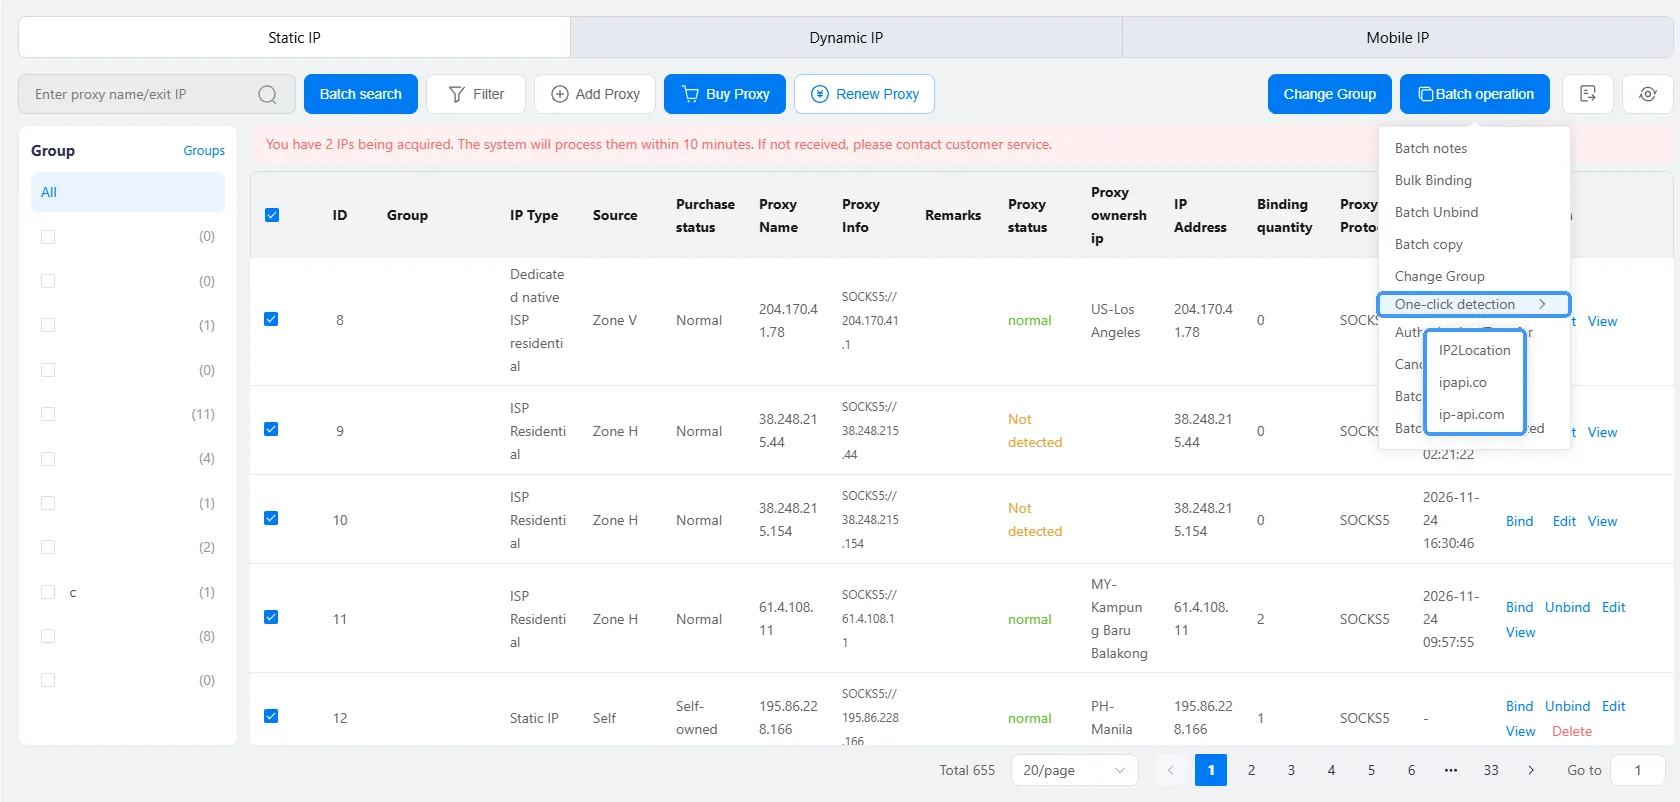
Task: Go to next page arrow
Action: (1531, 770)
